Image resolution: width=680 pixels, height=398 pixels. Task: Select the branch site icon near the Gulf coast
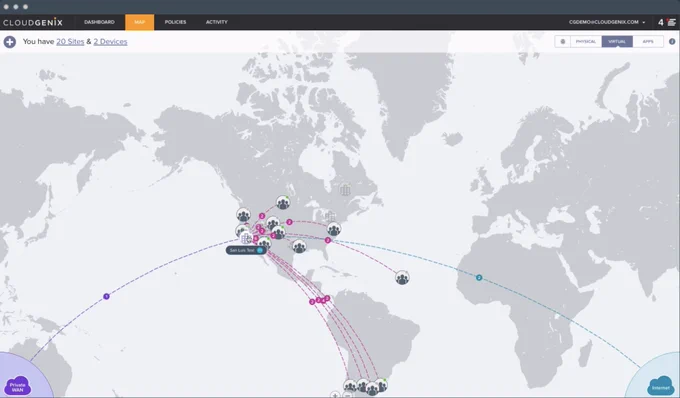pyautogui.click(x=299, y=246)
